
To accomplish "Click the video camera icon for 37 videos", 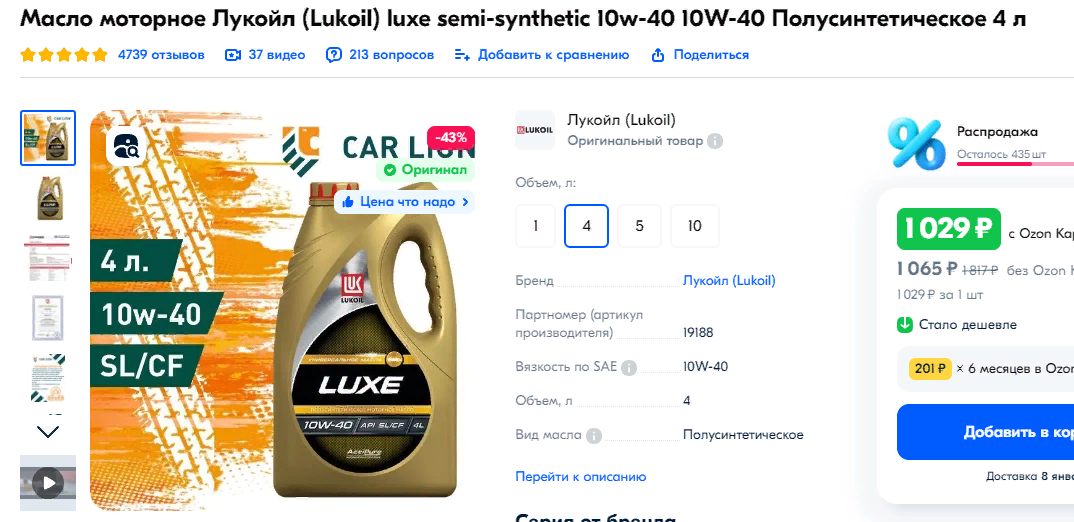I will (233, 55).
